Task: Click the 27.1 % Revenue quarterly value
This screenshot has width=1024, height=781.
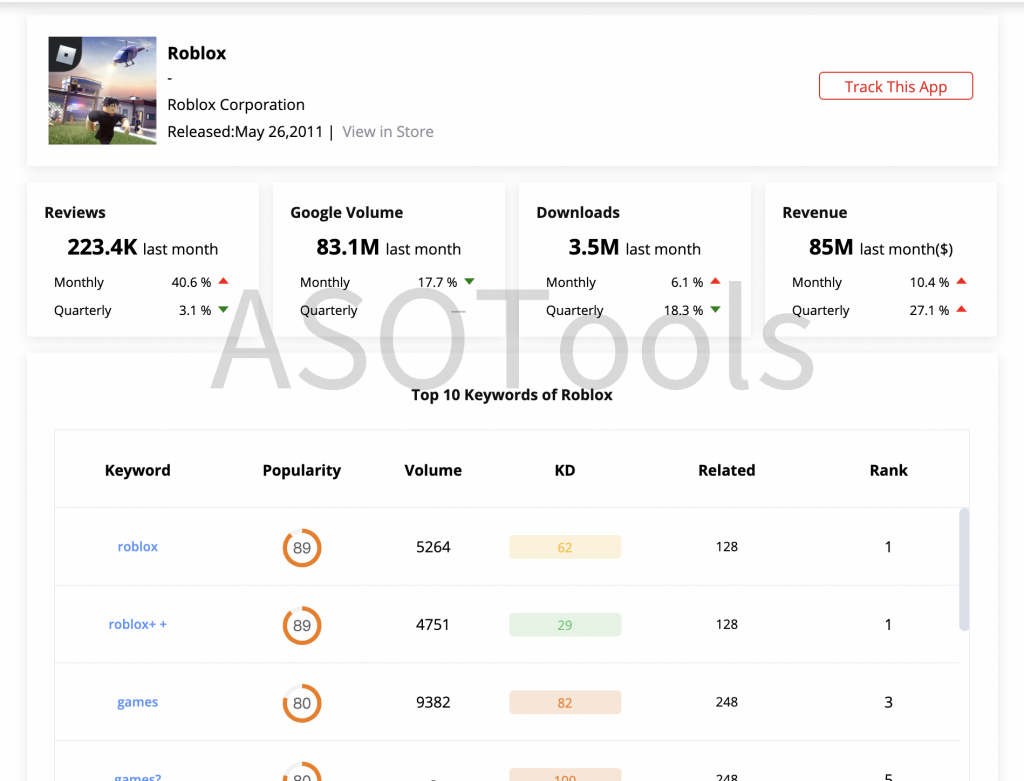Action: click(929, 310)
